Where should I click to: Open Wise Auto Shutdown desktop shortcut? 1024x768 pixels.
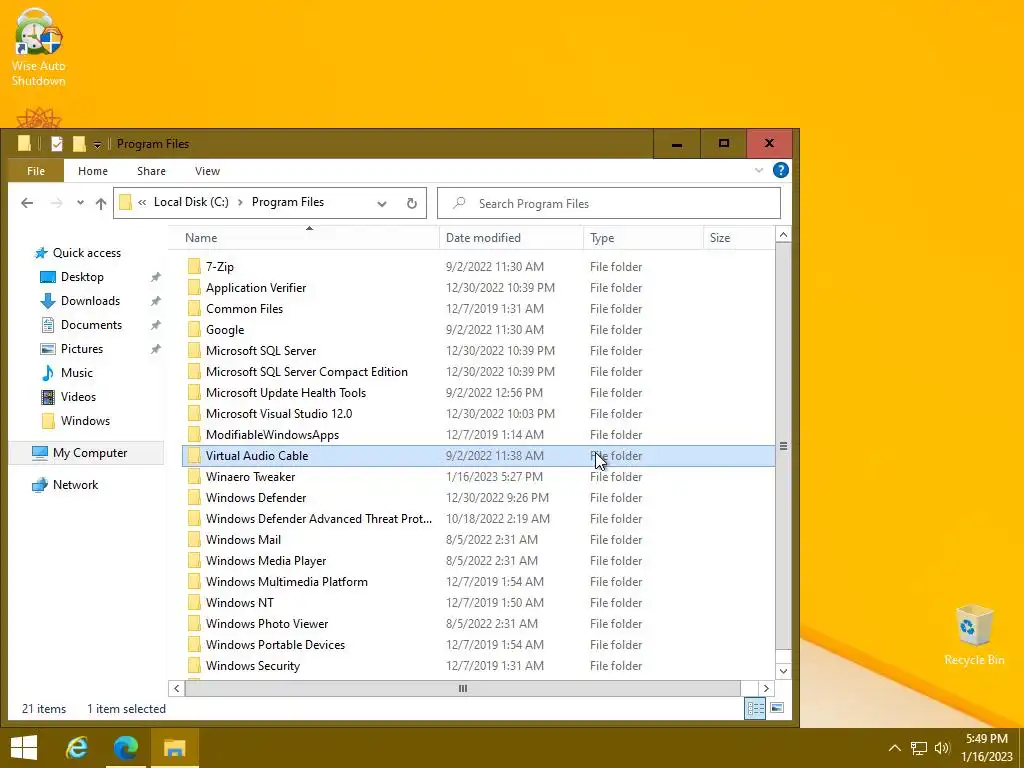coord(39,48)
